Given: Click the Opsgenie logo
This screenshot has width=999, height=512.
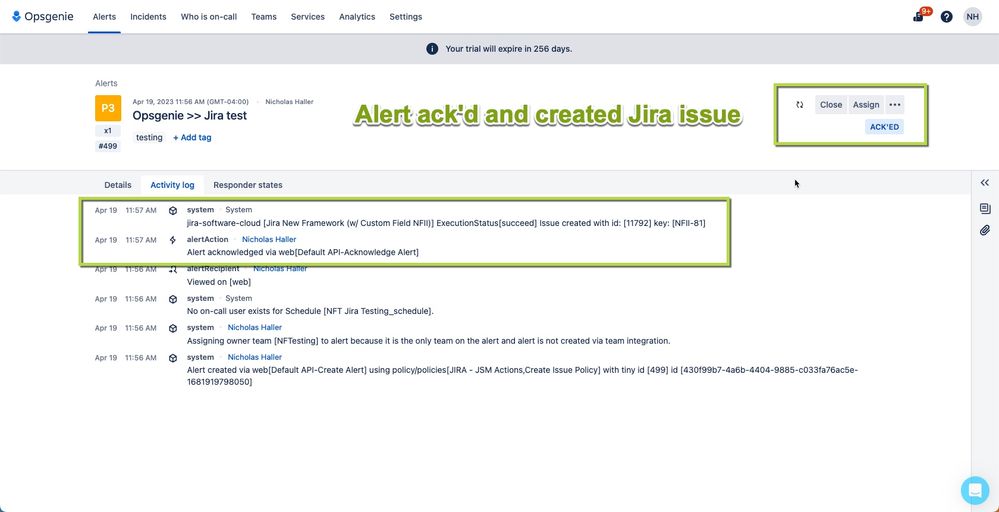Looking at the screenshot, I should pyautogui.click(x=43, y=17).
